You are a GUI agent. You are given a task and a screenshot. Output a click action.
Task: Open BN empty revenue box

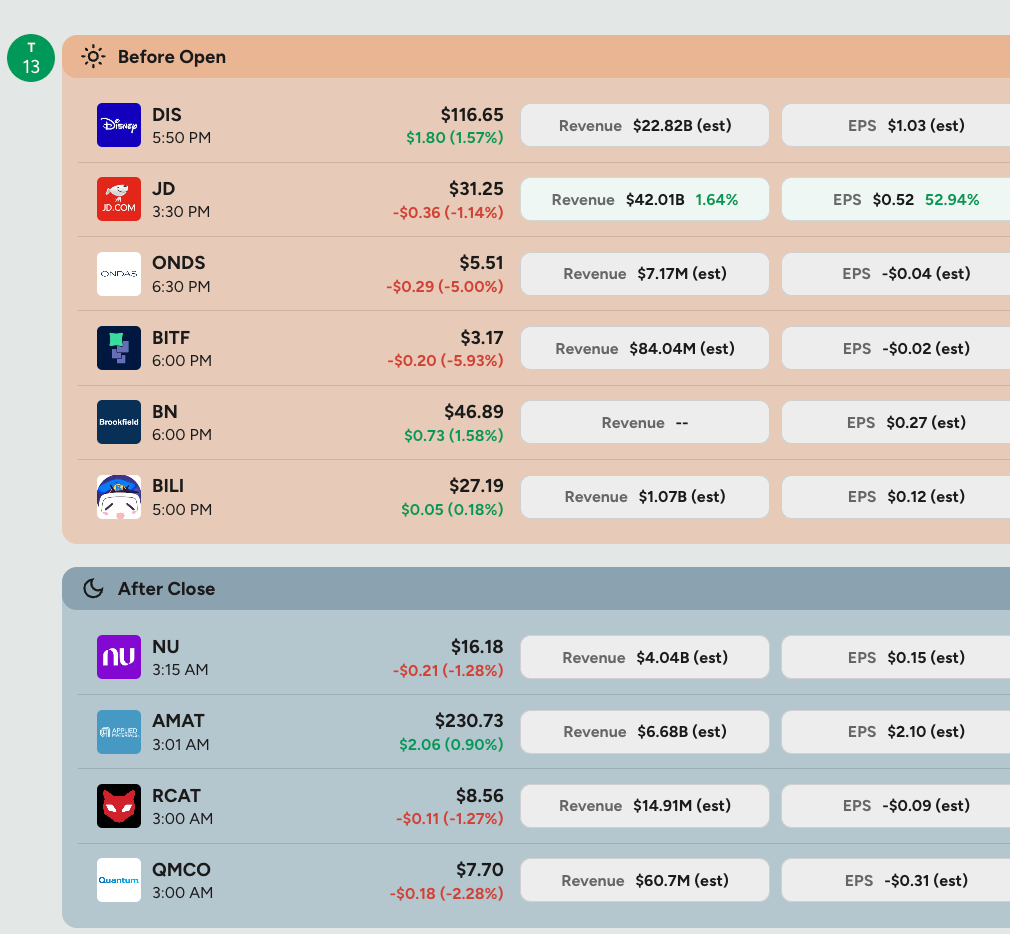645,422
